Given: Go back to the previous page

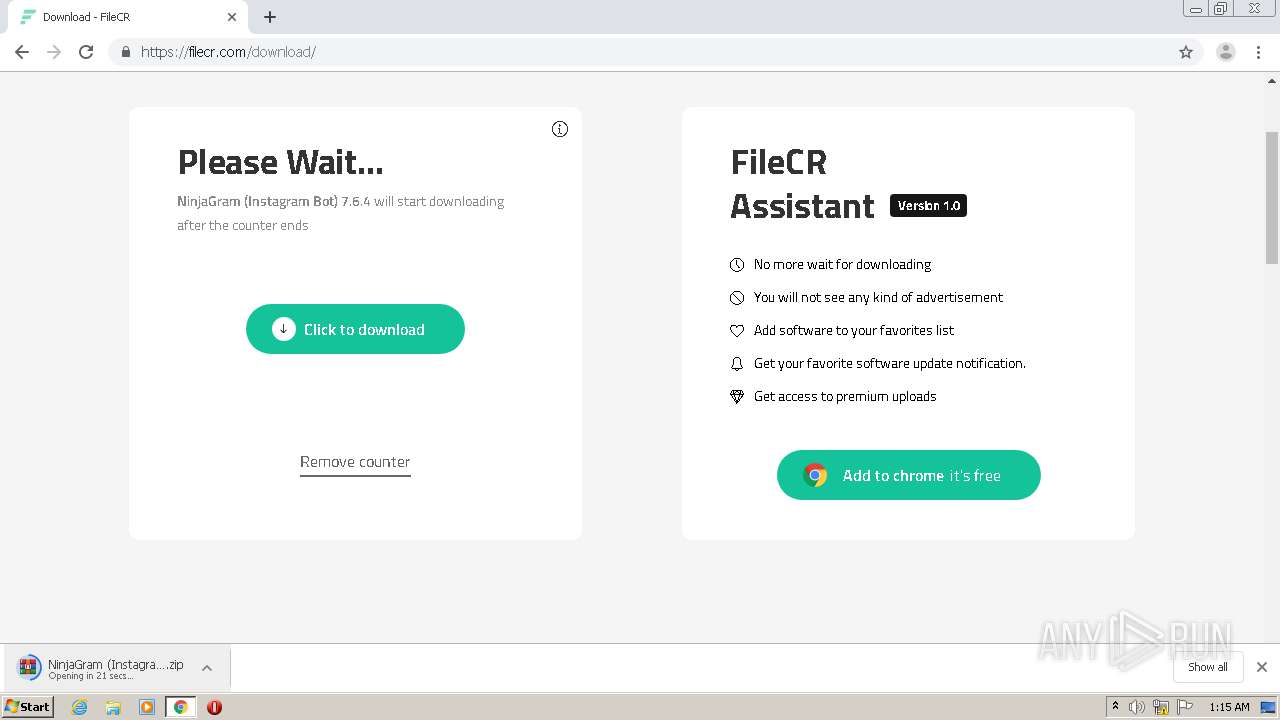Looking at the screenshot, I should pos(22,52).
